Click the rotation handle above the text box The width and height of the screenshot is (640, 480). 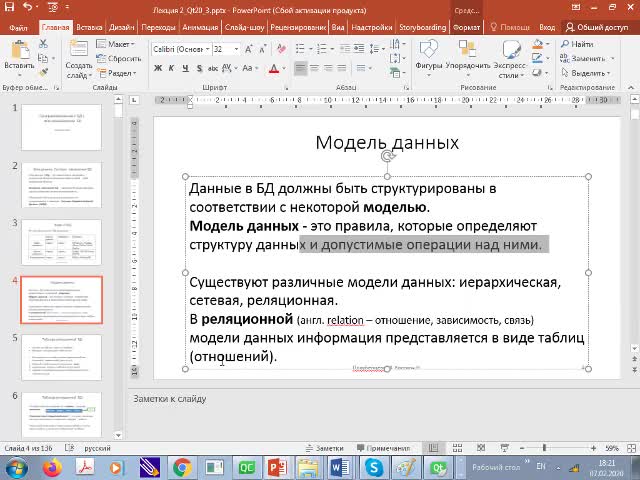click(x=387, y=156)
